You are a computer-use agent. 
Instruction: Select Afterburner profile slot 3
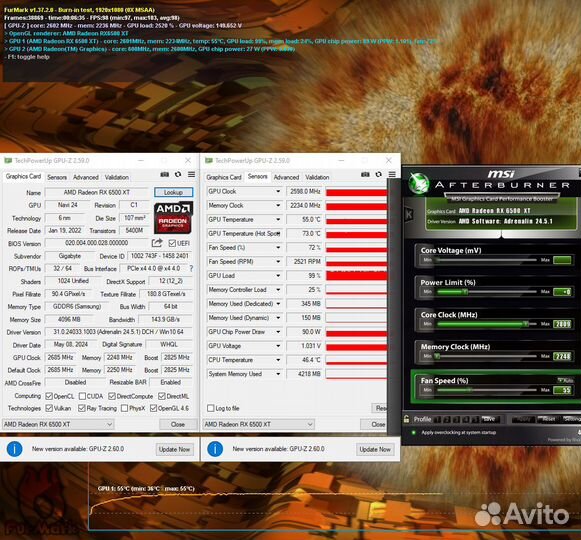click(x=456, y=419)
